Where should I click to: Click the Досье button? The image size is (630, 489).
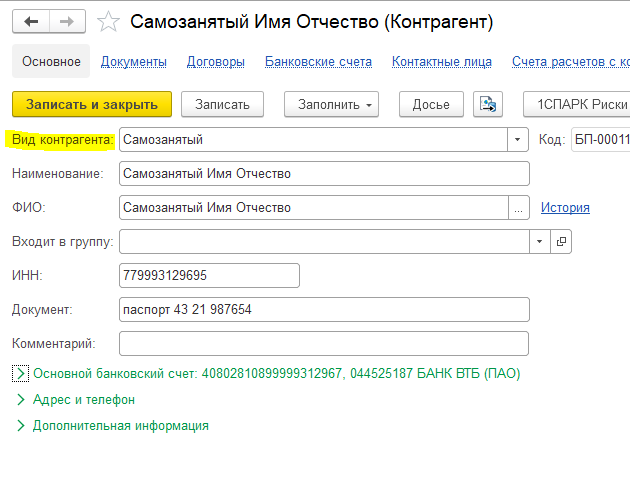point(431,104)
